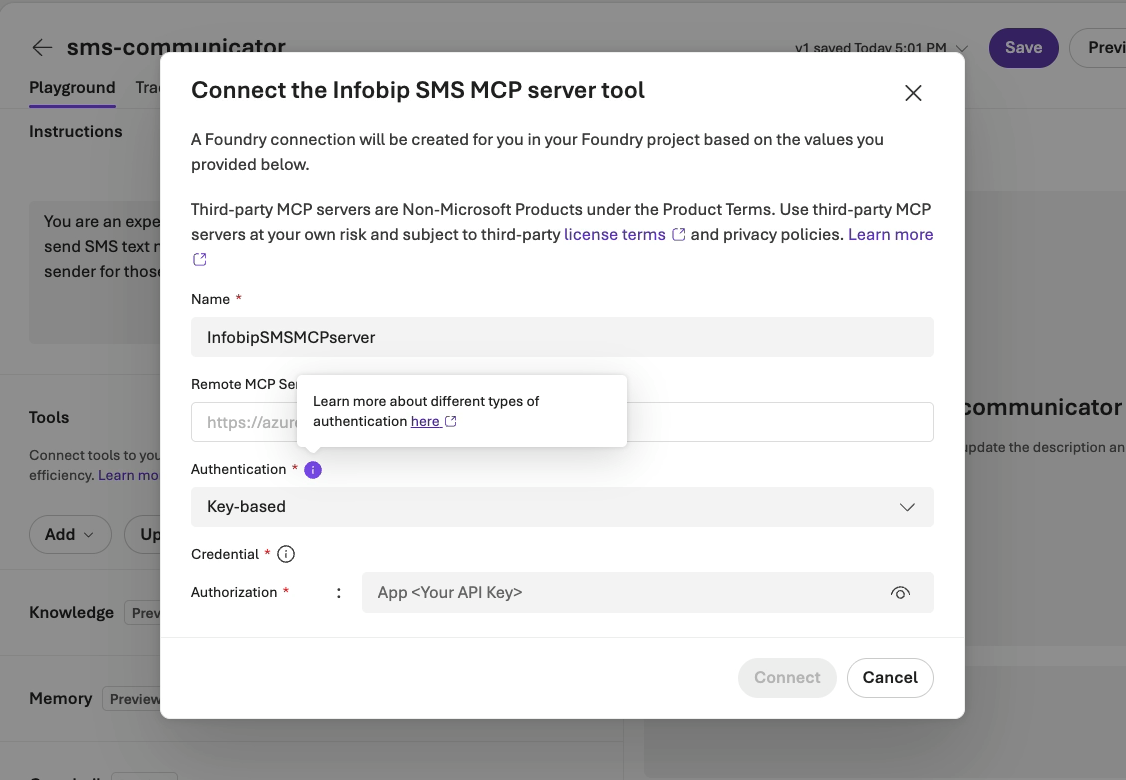Click external link icon beside license terms
Viewport: 1126px width, 780px height.
pyautogui.click(x=678, y=234)
